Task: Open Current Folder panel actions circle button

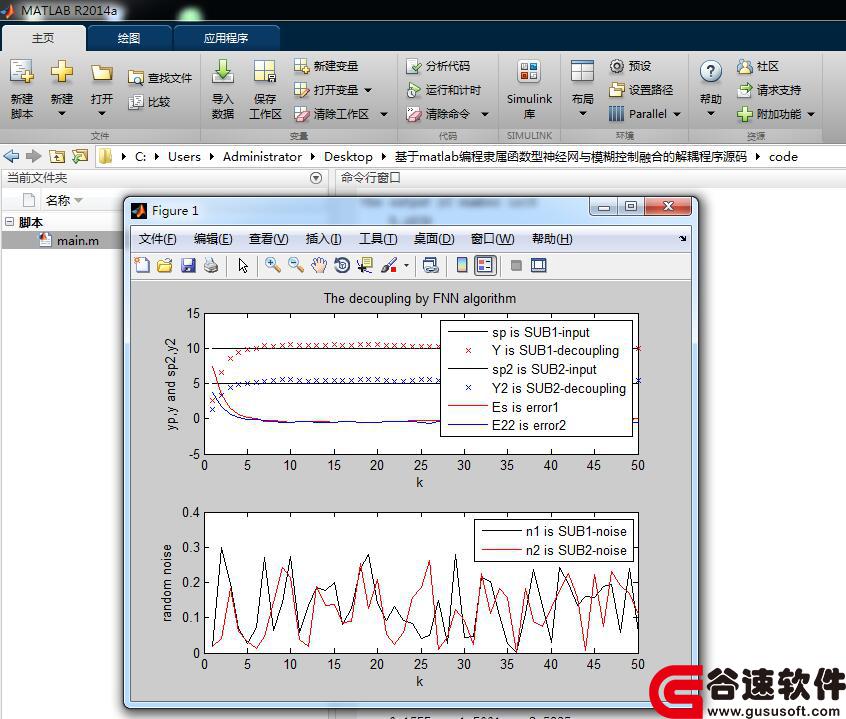Action: 316,178
